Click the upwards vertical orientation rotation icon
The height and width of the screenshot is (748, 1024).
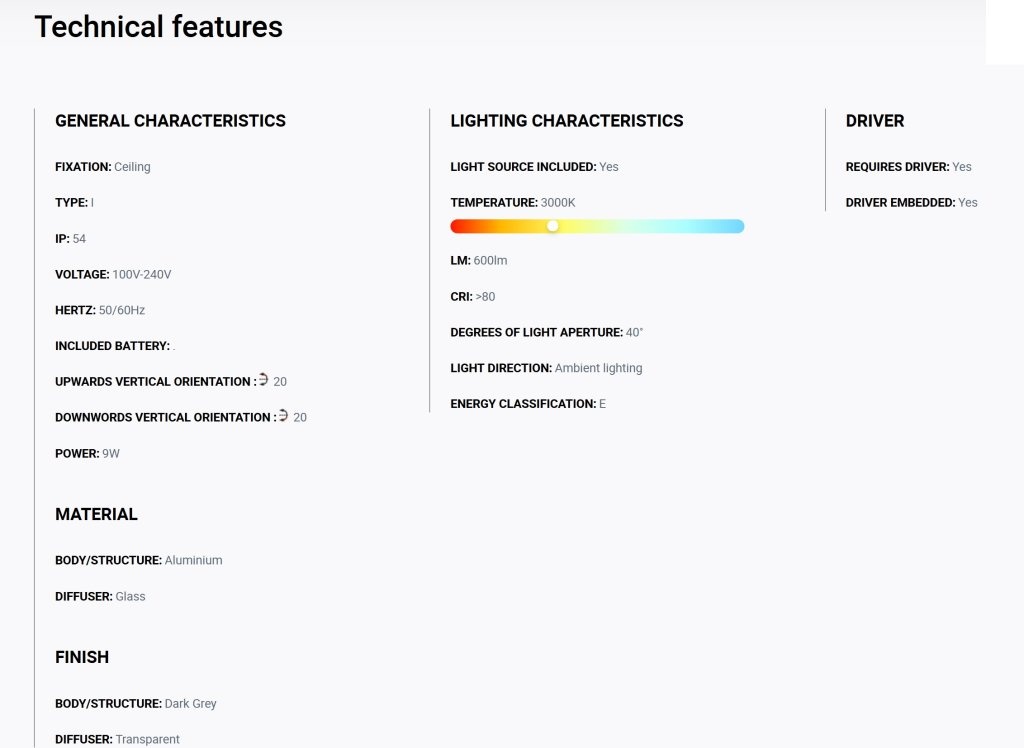pyautogui.click(x=263, y=379)
